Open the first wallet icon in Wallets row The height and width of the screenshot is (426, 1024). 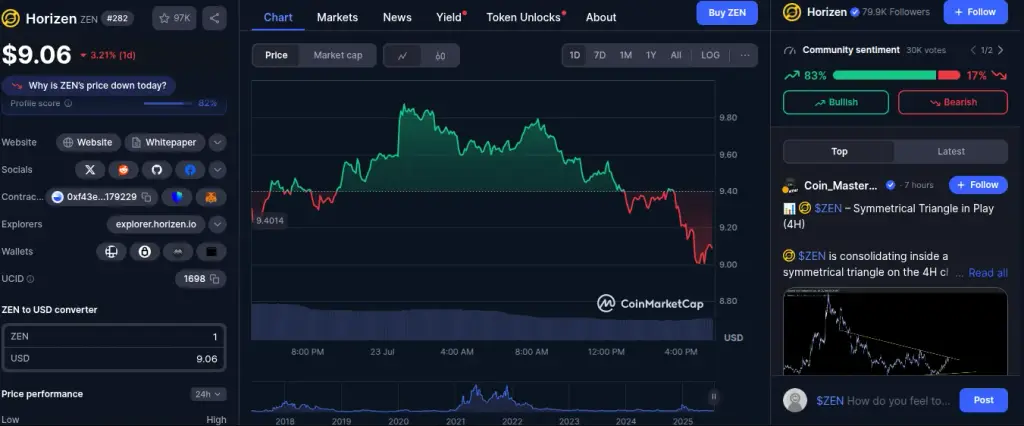tap(112, 252)
